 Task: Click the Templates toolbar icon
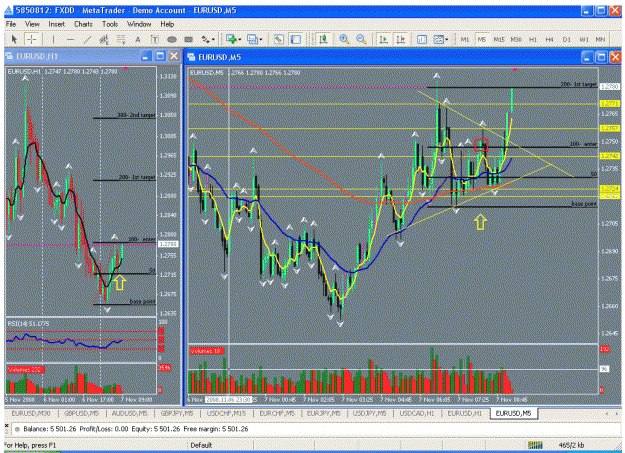point(438,39)
